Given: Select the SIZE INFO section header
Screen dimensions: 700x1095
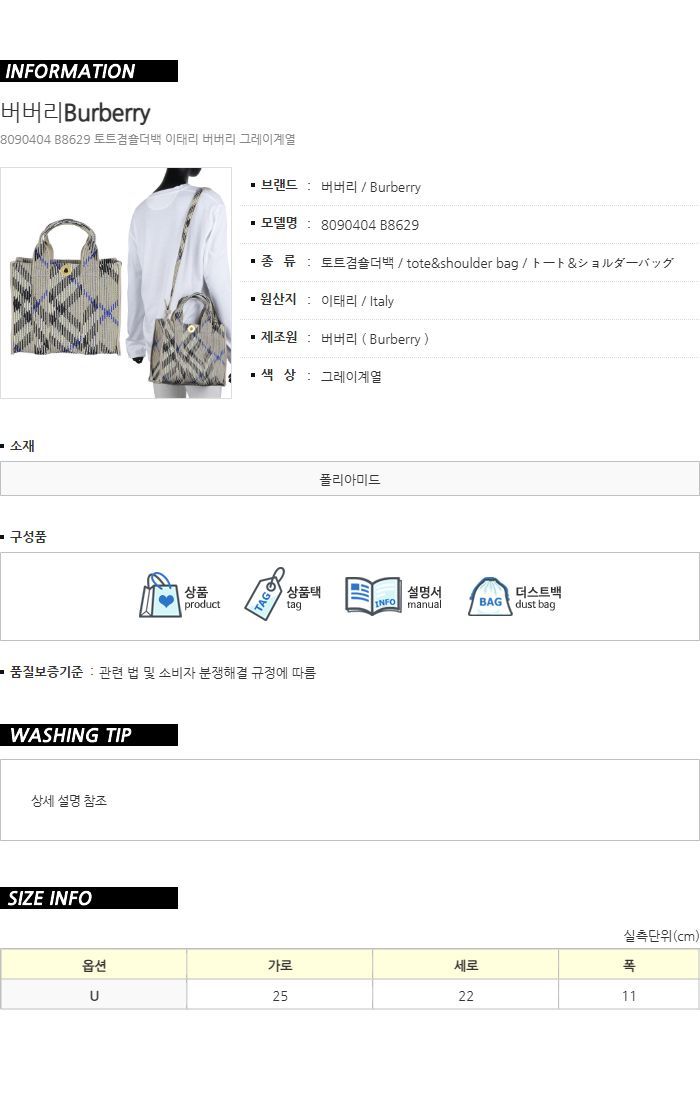Looking at the screenshot, I should point(89,898).
